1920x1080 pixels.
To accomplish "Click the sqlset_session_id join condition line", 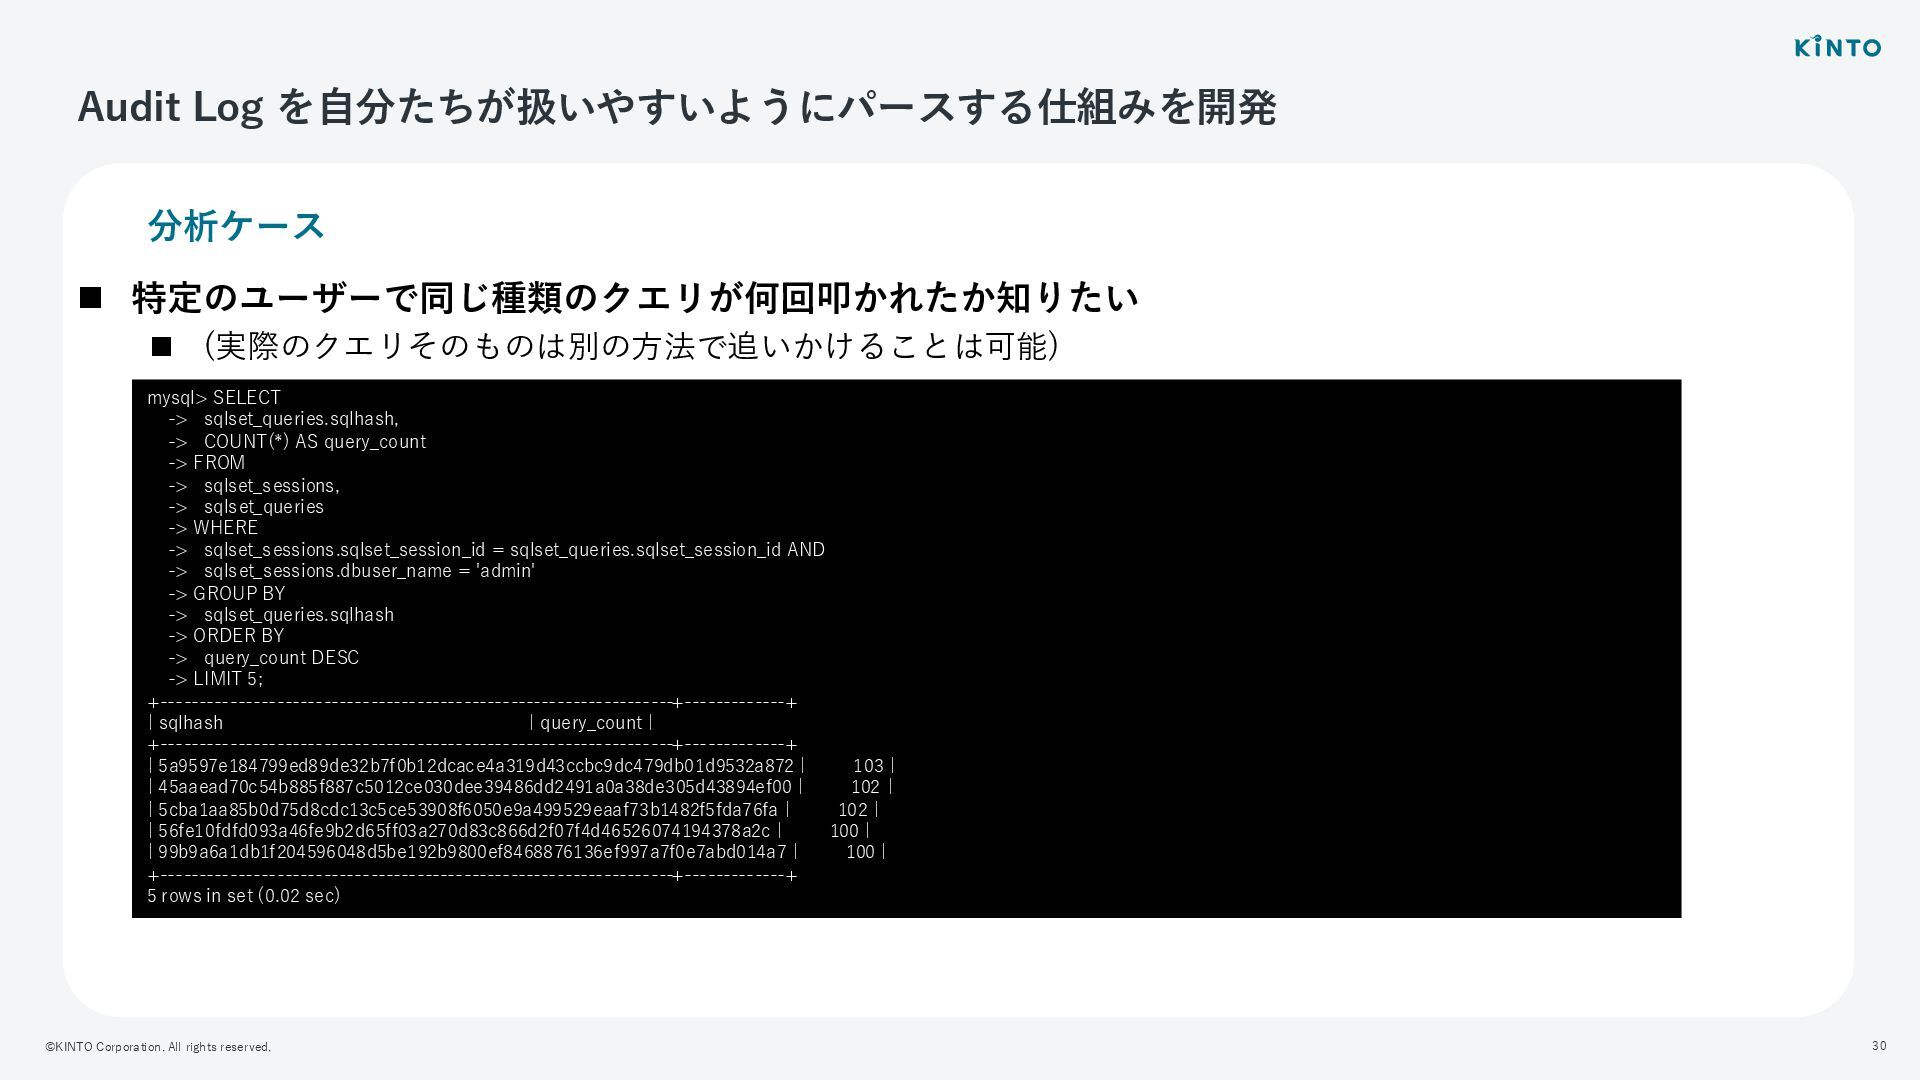I will 496,550.
